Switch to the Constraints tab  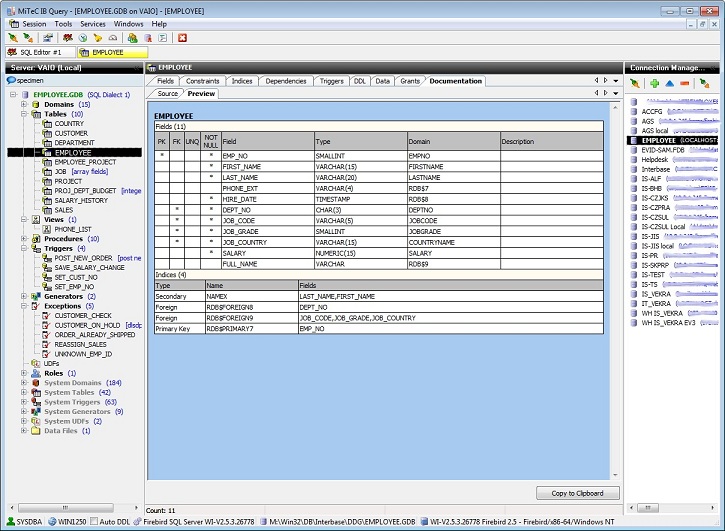click(202, 81)
